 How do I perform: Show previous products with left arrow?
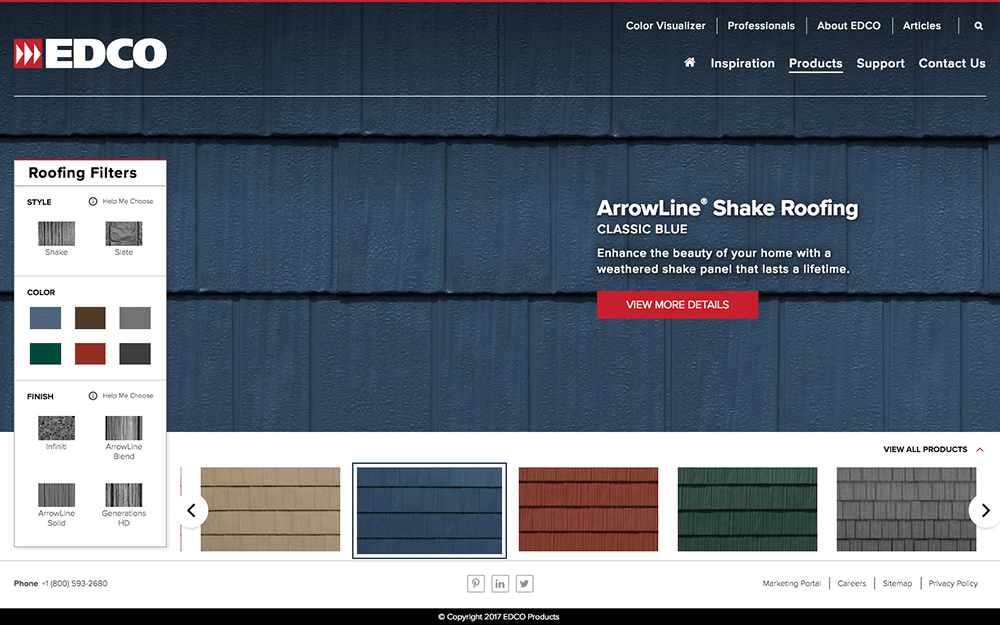pyautogui.click(x=191, y=510)
